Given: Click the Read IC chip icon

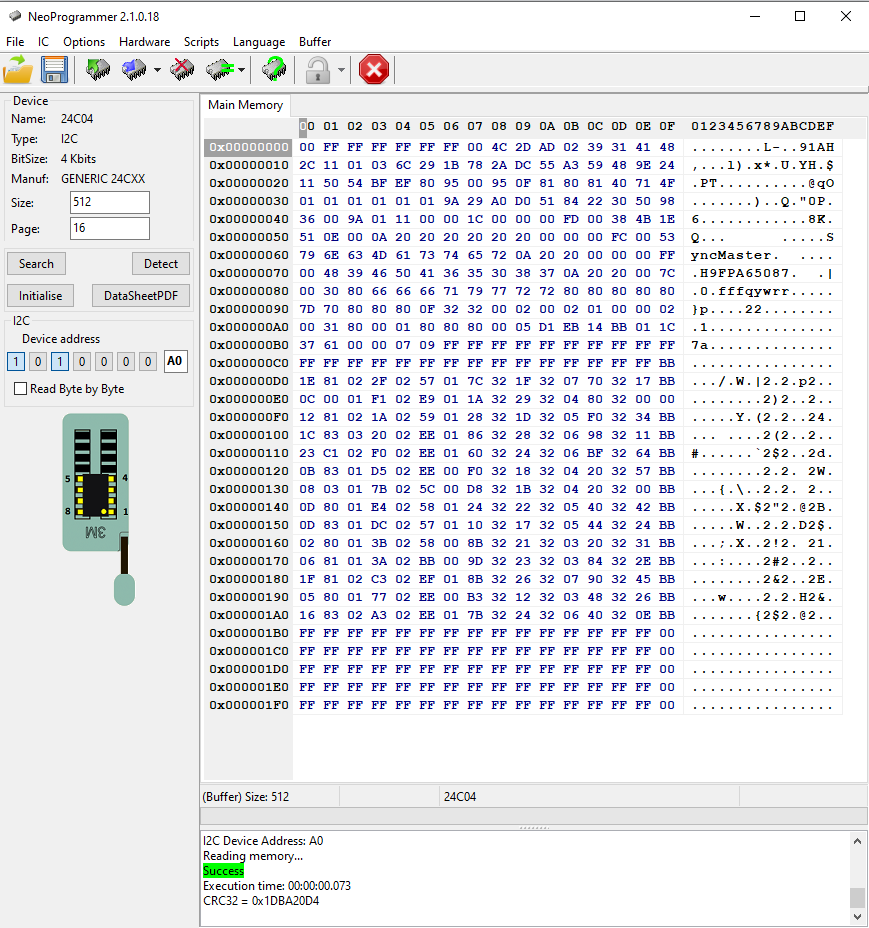Looking at the screenshot, I should pyautogui.click(x=98, y=70).
